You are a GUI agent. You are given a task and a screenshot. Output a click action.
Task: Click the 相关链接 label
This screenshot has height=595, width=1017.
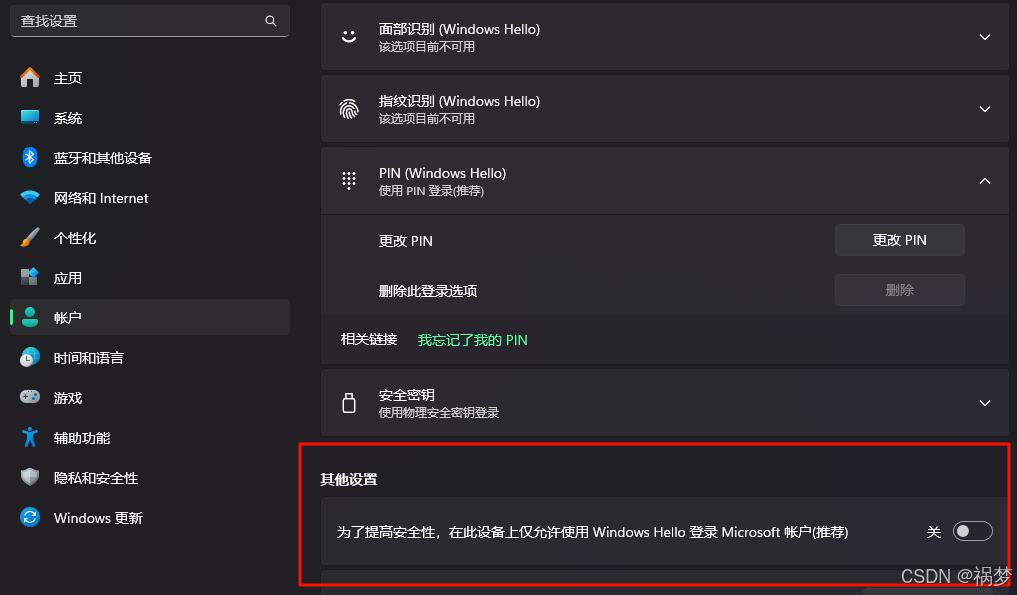click(x=369, y=339)
